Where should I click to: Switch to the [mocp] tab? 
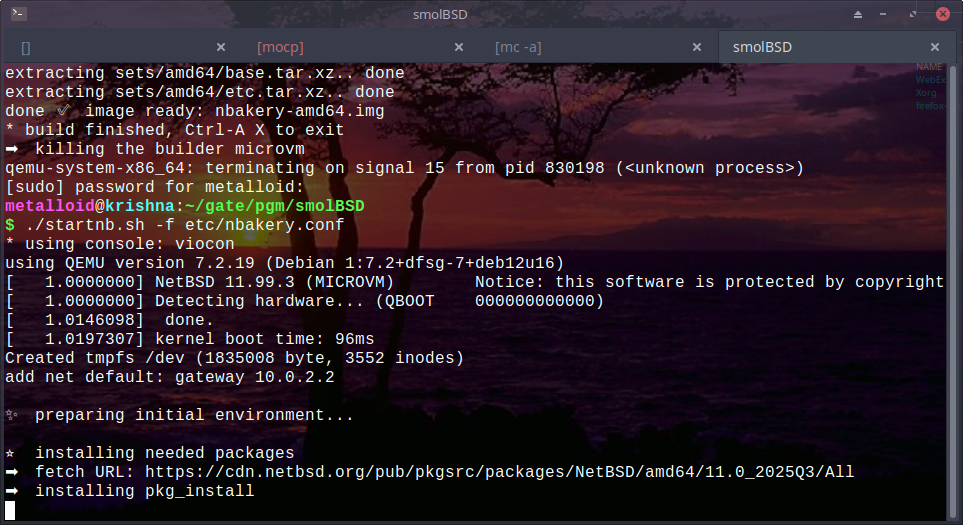(280, 47)
